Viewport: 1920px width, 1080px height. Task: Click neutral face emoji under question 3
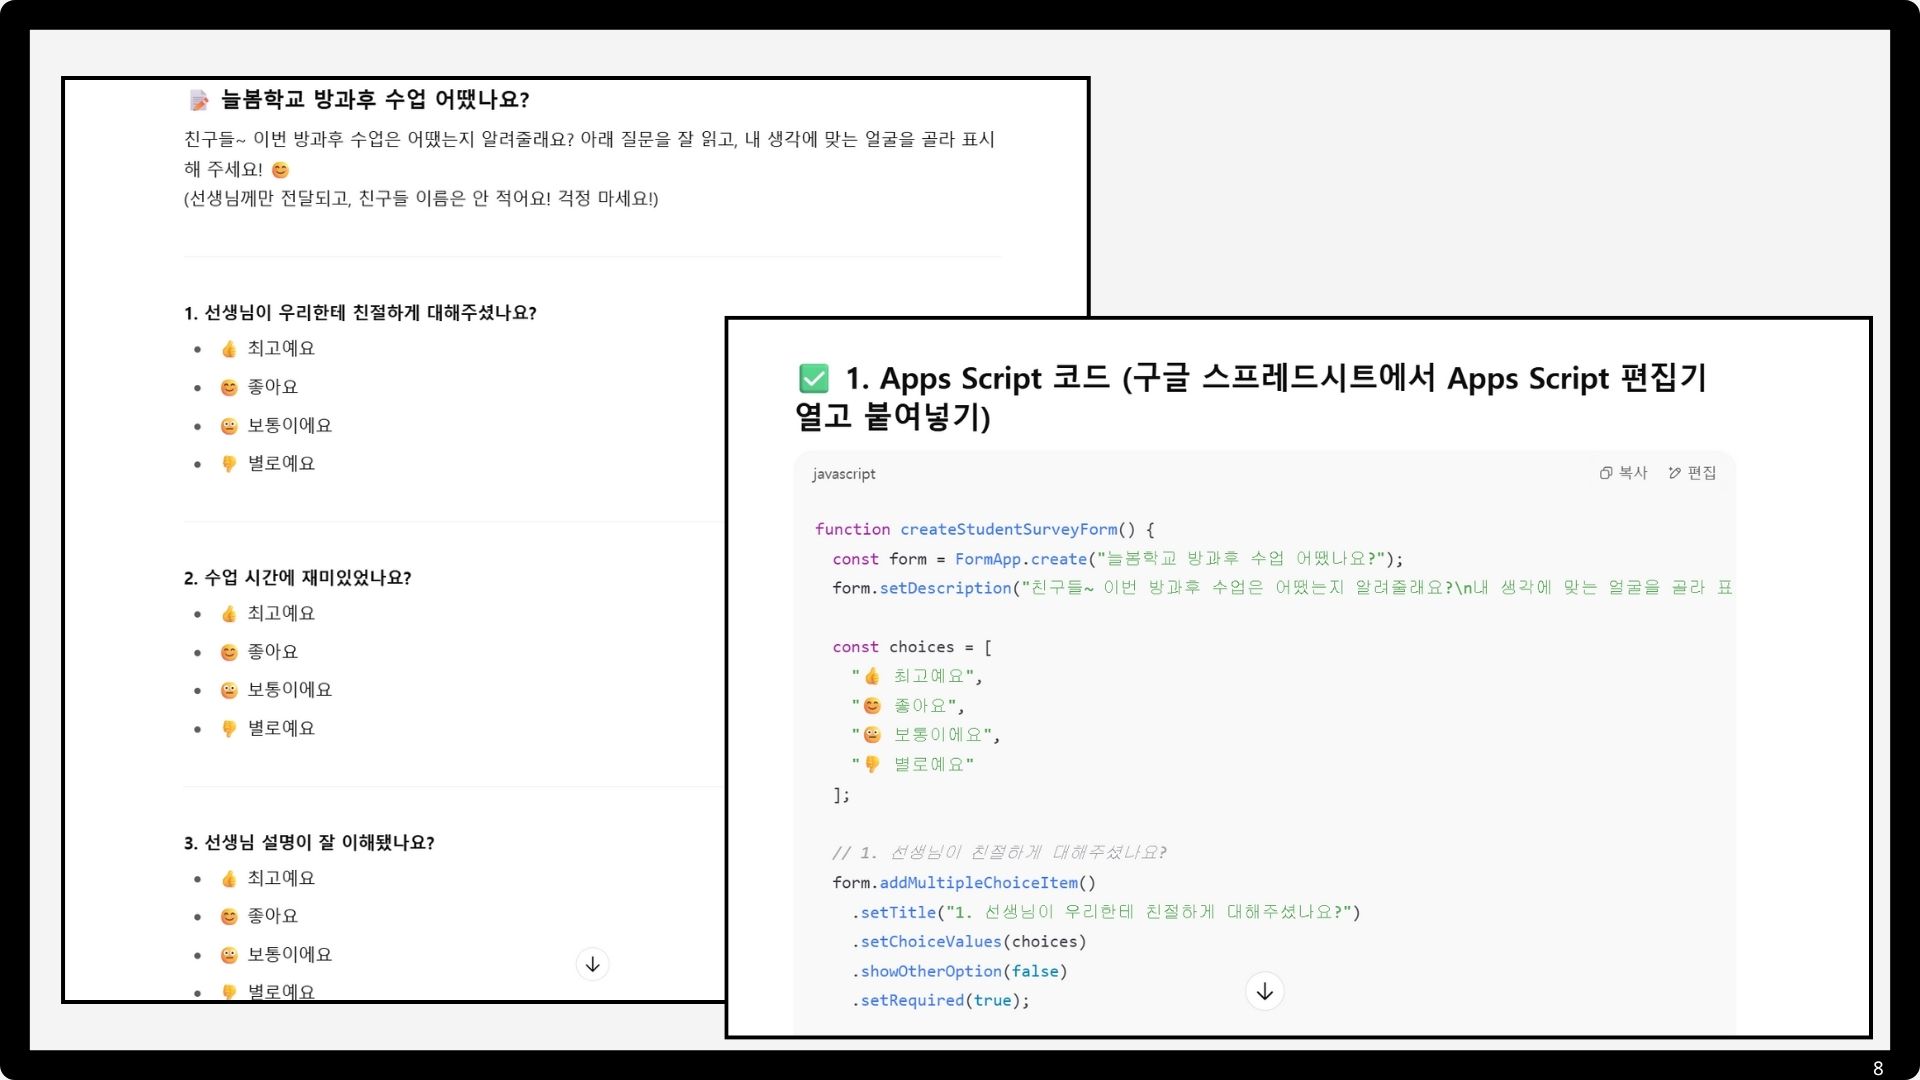point(229,955)
